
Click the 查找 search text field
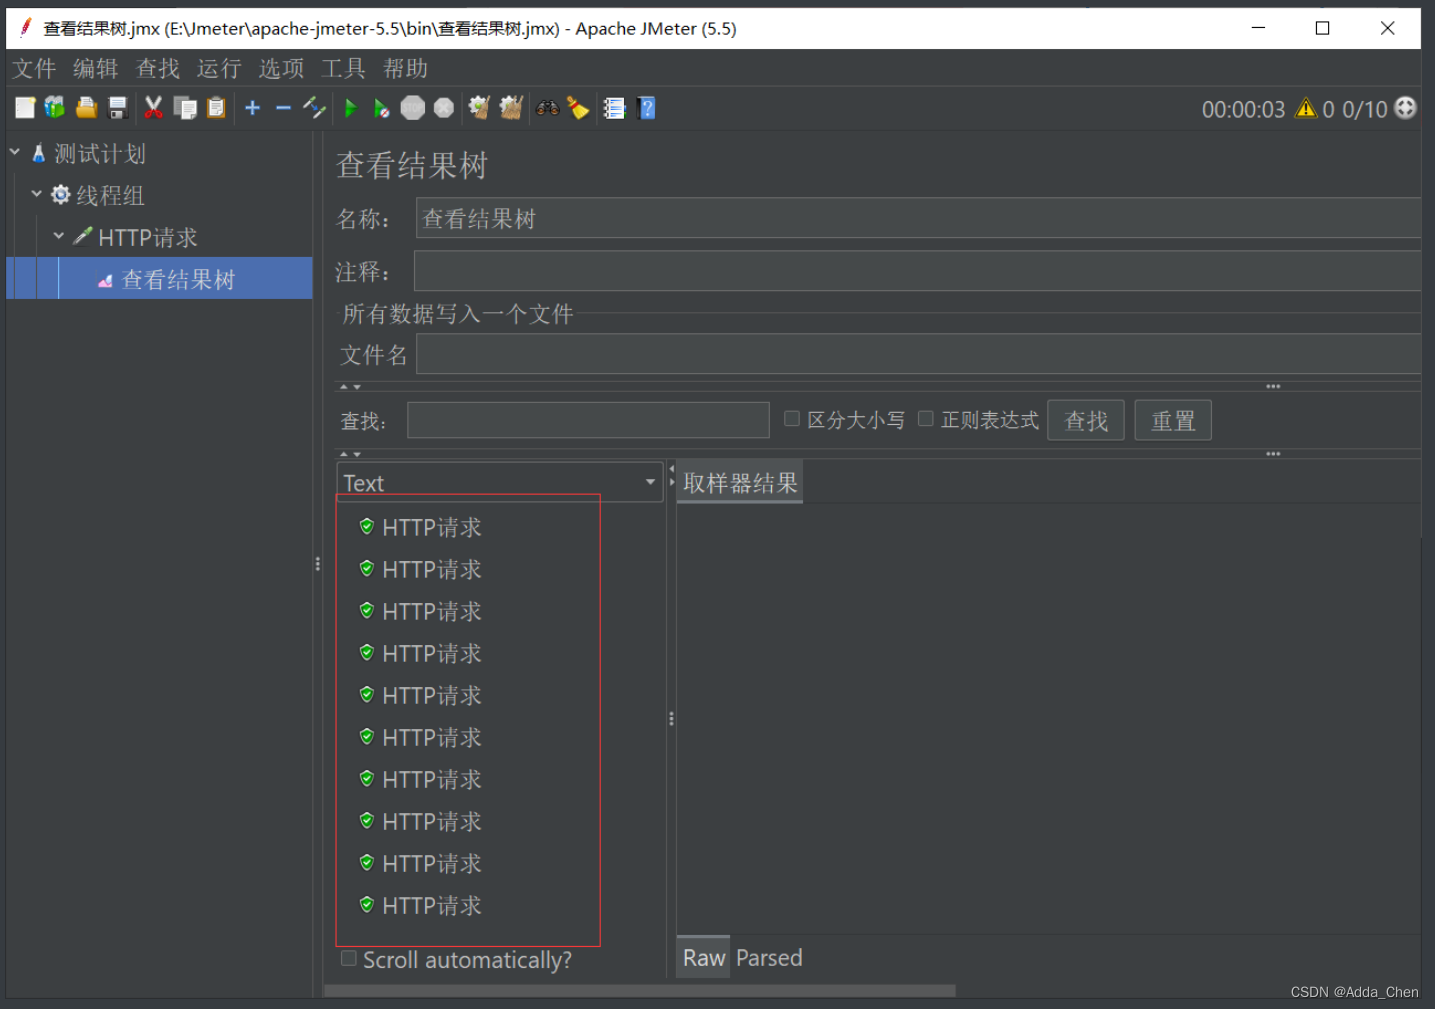click(588, 420)
